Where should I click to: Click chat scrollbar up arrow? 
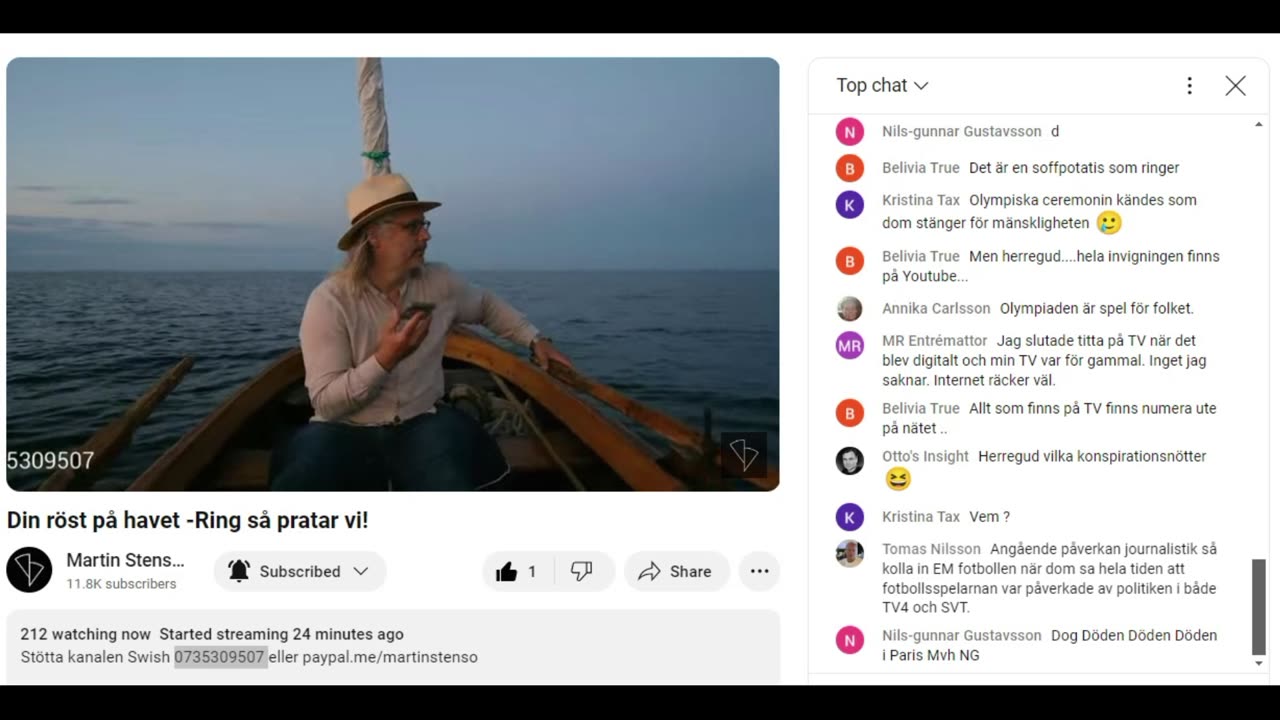pyautogui.click(x=1258, y=125)
